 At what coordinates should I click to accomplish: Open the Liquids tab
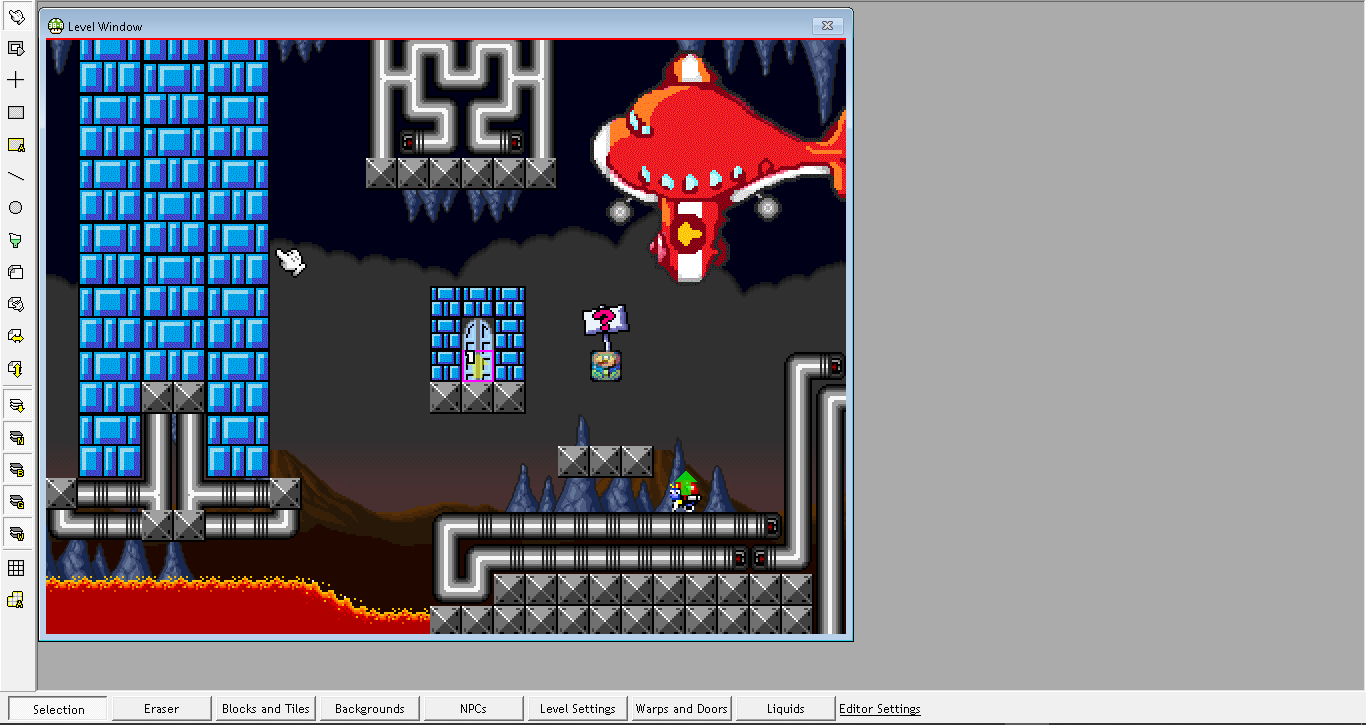pos(785,709)
